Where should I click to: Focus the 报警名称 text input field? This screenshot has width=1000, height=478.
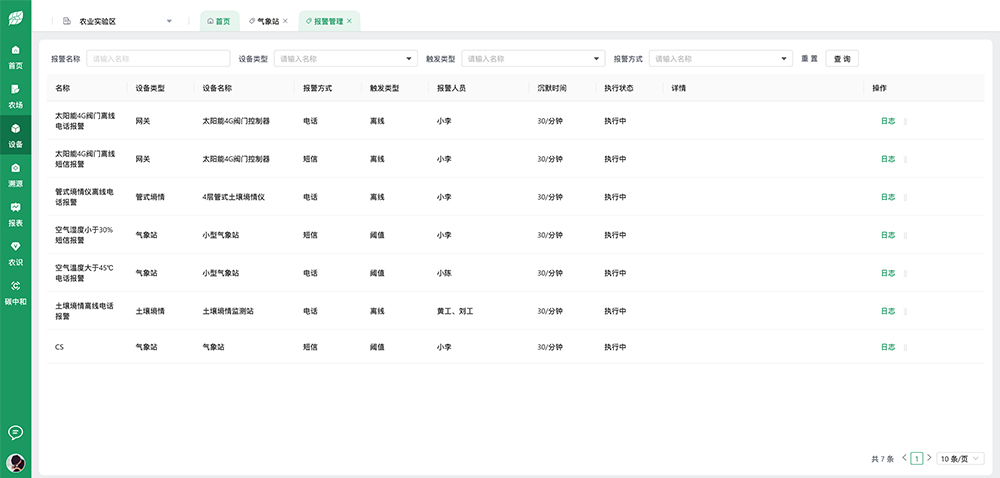tap(158, 59)
